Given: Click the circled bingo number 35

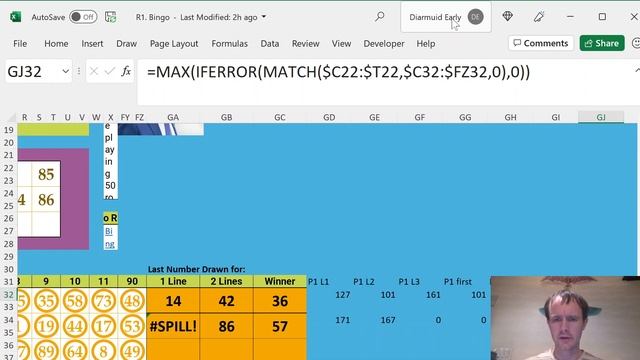Looking at the screenshot, I should click(x=46, y=301).
